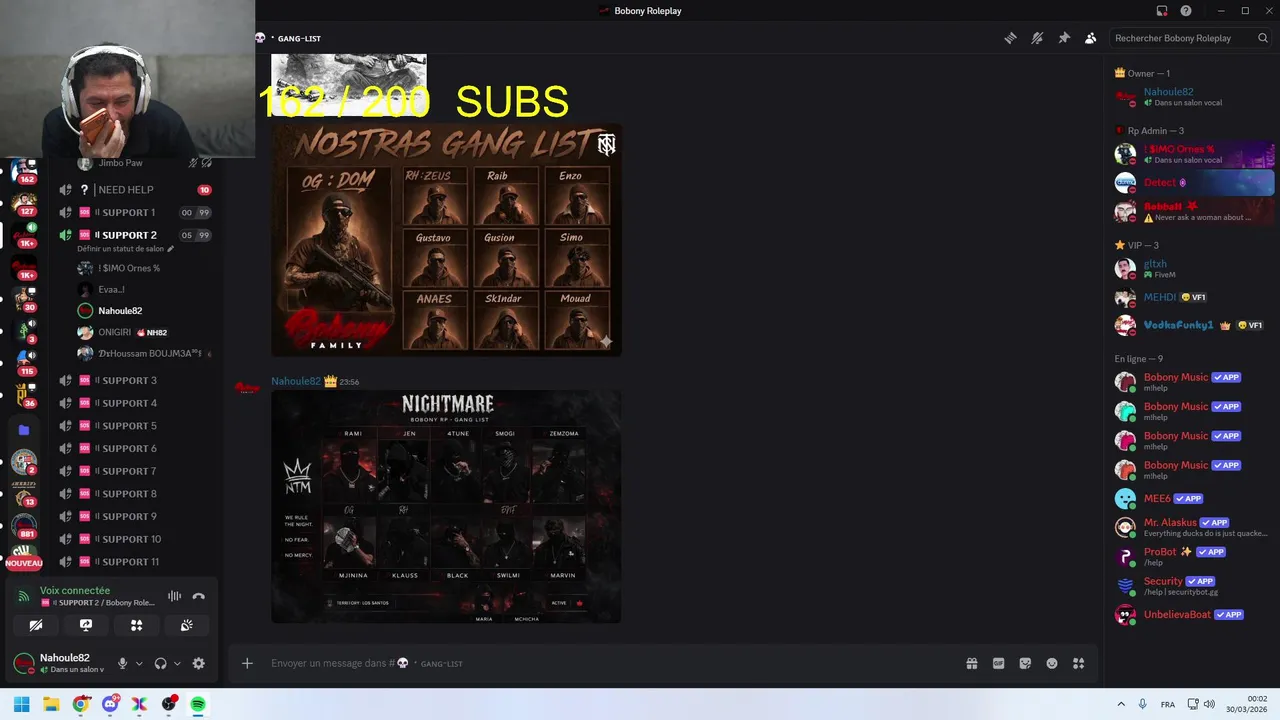Image resolution: width=1280 pixels, height=720 pixels.
Task: Open the Nahoule82 user panel avatar
Action: pyautogui.click(x=24, y=663)
